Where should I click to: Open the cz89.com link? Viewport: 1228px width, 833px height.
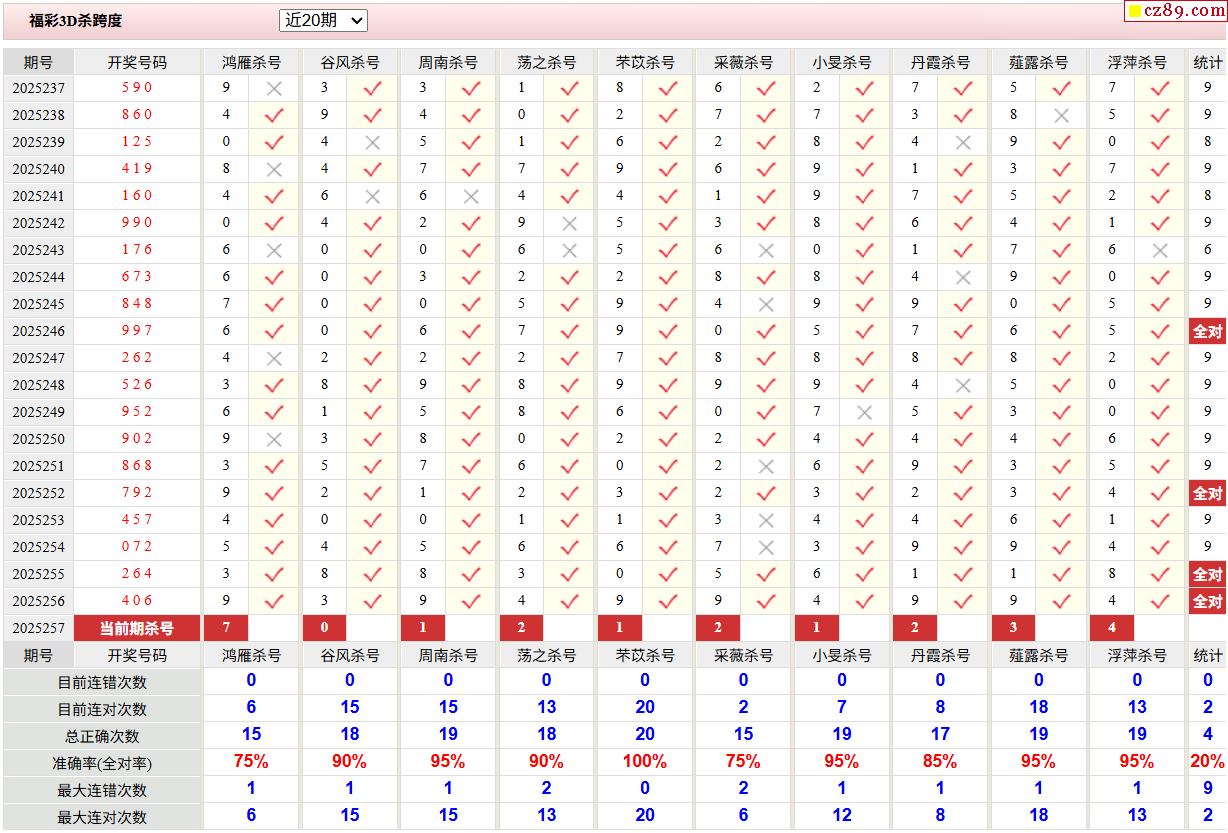point(1177,11)
